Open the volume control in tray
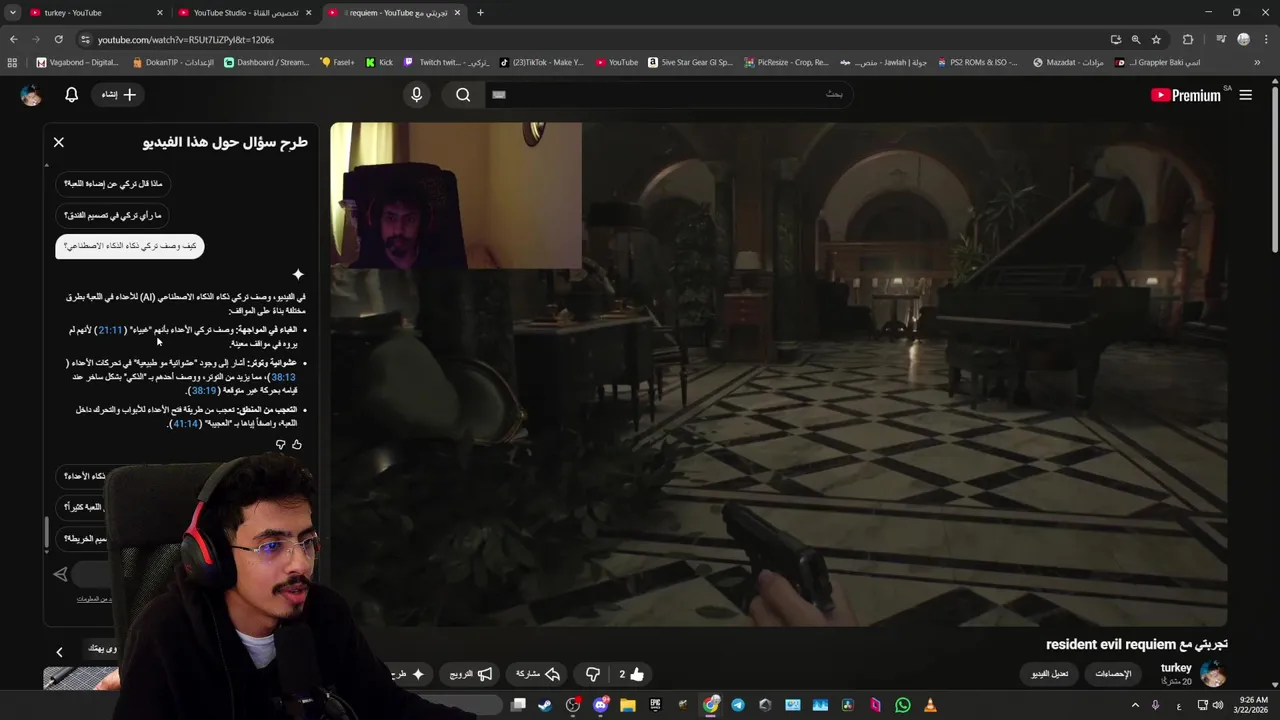 pyautogui.click(x=1217, y=705)
